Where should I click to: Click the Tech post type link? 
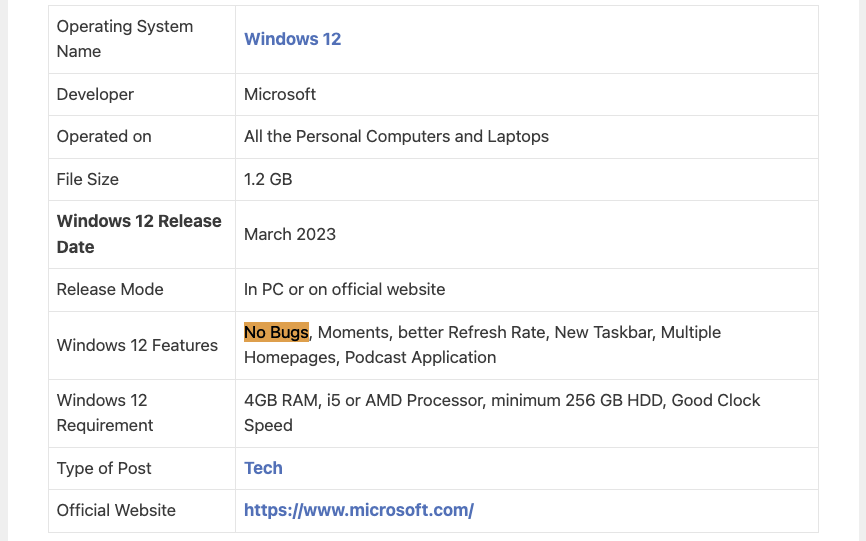[x=263, y=468]
